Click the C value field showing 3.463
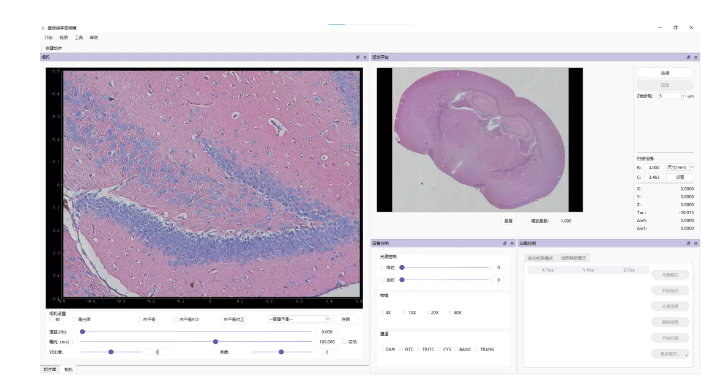 [x=654, y=177]
